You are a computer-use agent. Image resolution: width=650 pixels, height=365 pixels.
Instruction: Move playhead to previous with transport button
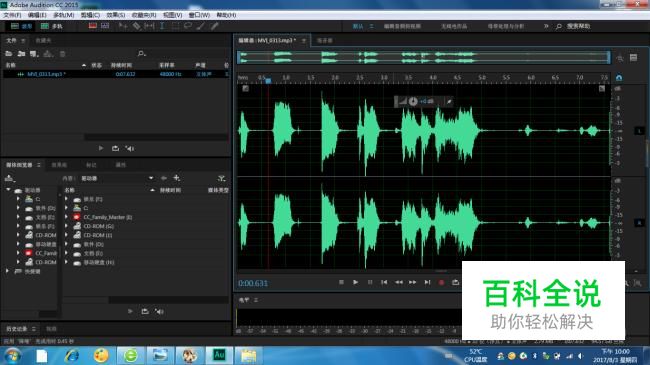point(384,282)
